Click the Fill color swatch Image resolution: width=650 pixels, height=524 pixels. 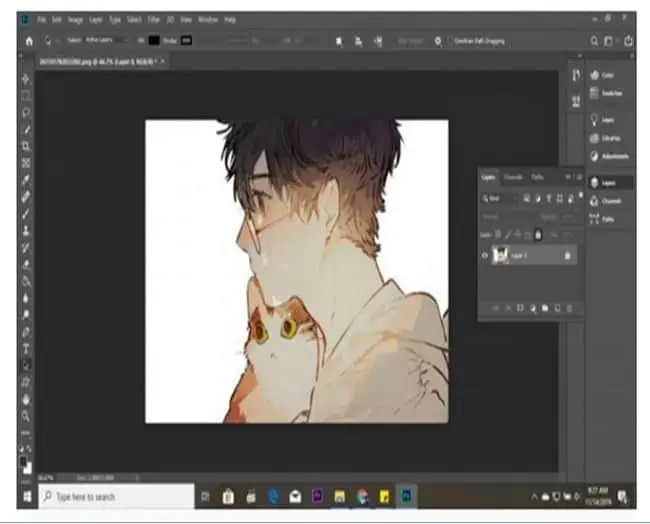click(x=154, y=41)
